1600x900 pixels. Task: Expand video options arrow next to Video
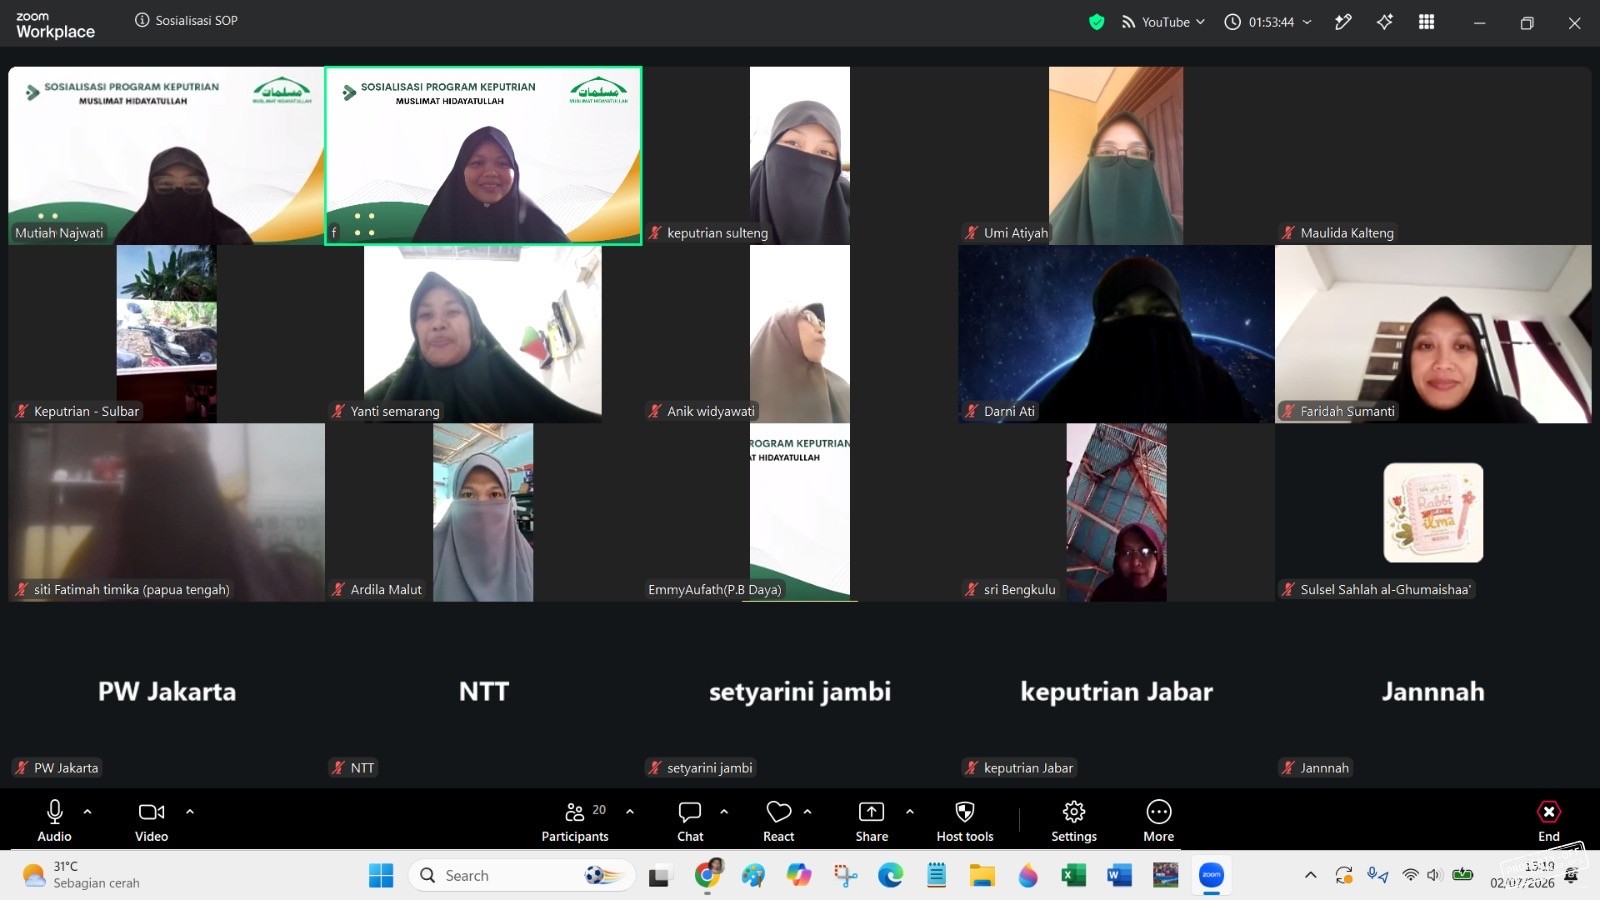pyautogui.click(x=190, y=811)
